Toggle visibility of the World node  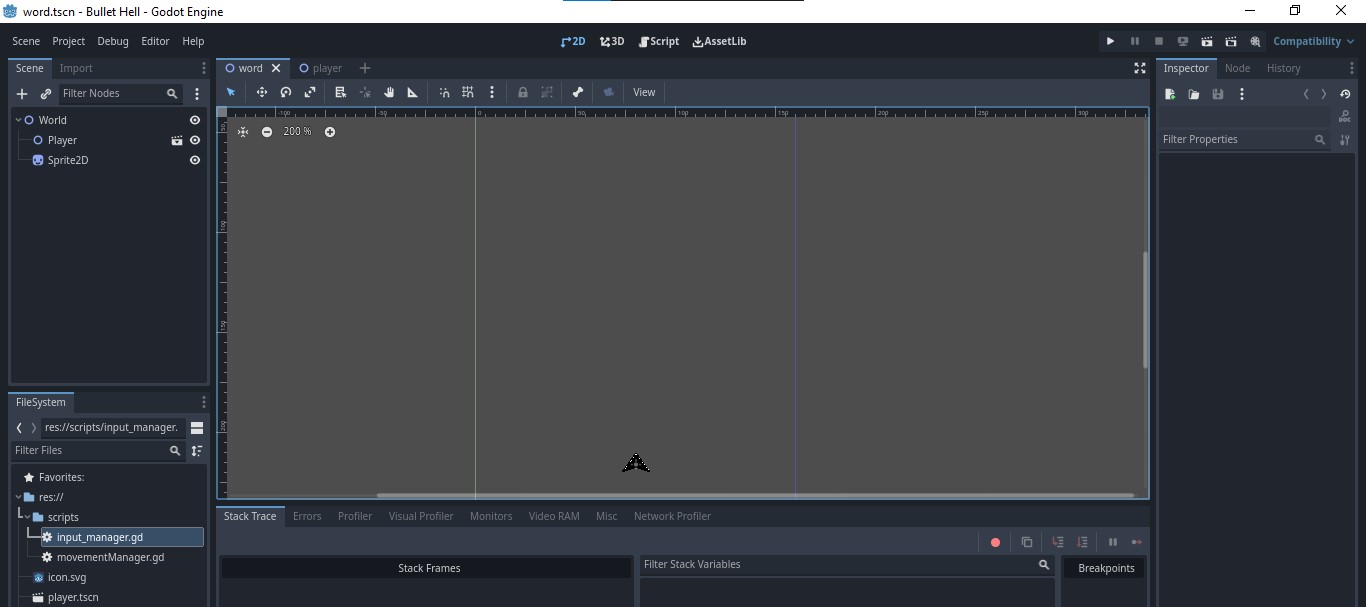[x=195, y=119]
